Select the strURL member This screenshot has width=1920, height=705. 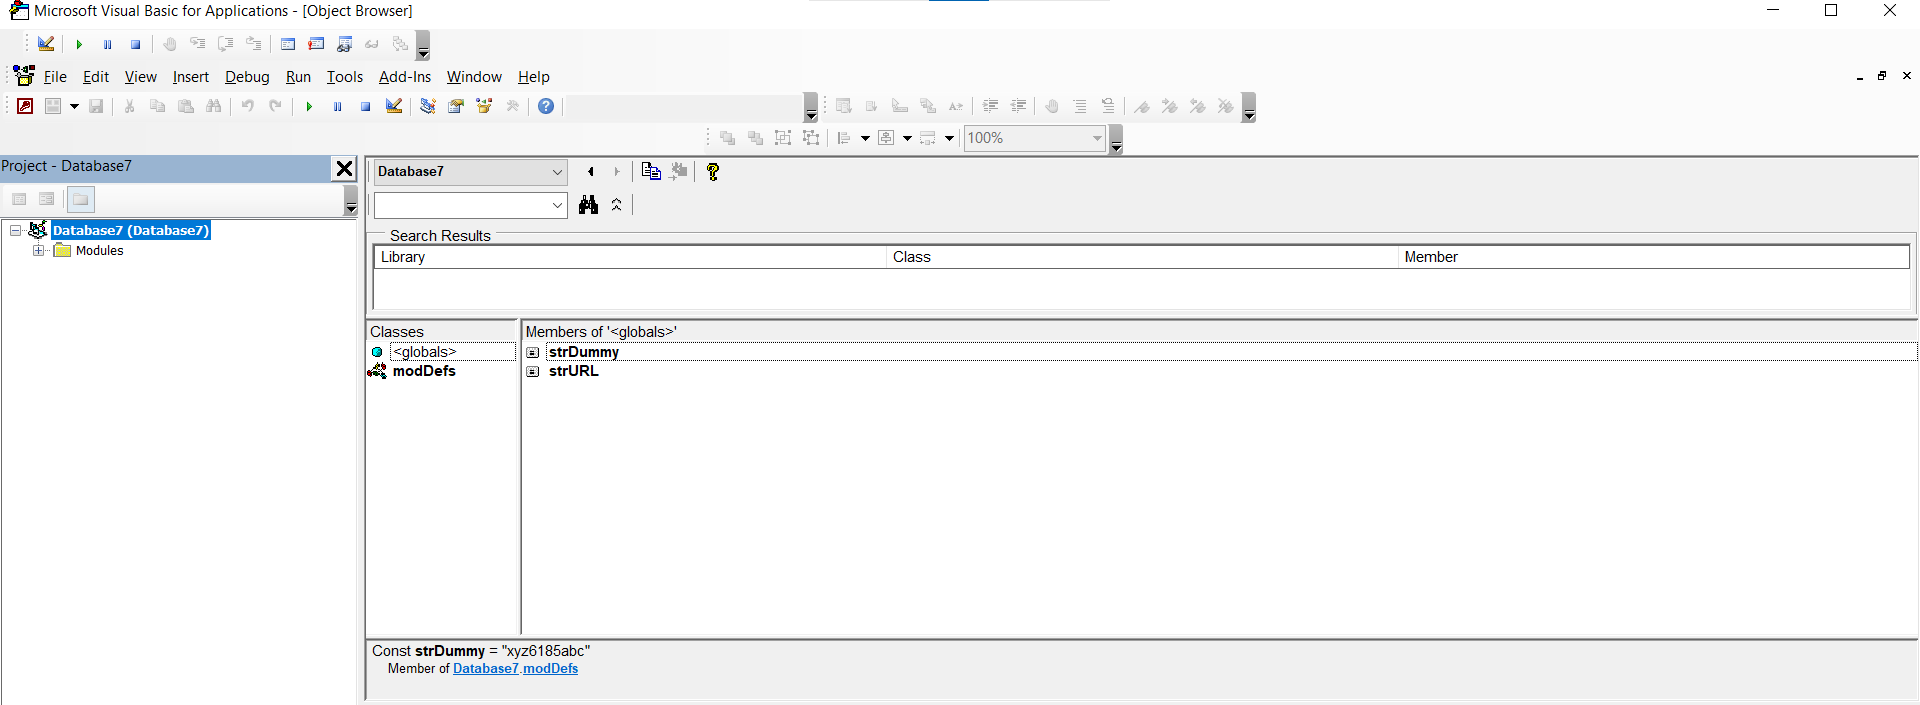574,371
